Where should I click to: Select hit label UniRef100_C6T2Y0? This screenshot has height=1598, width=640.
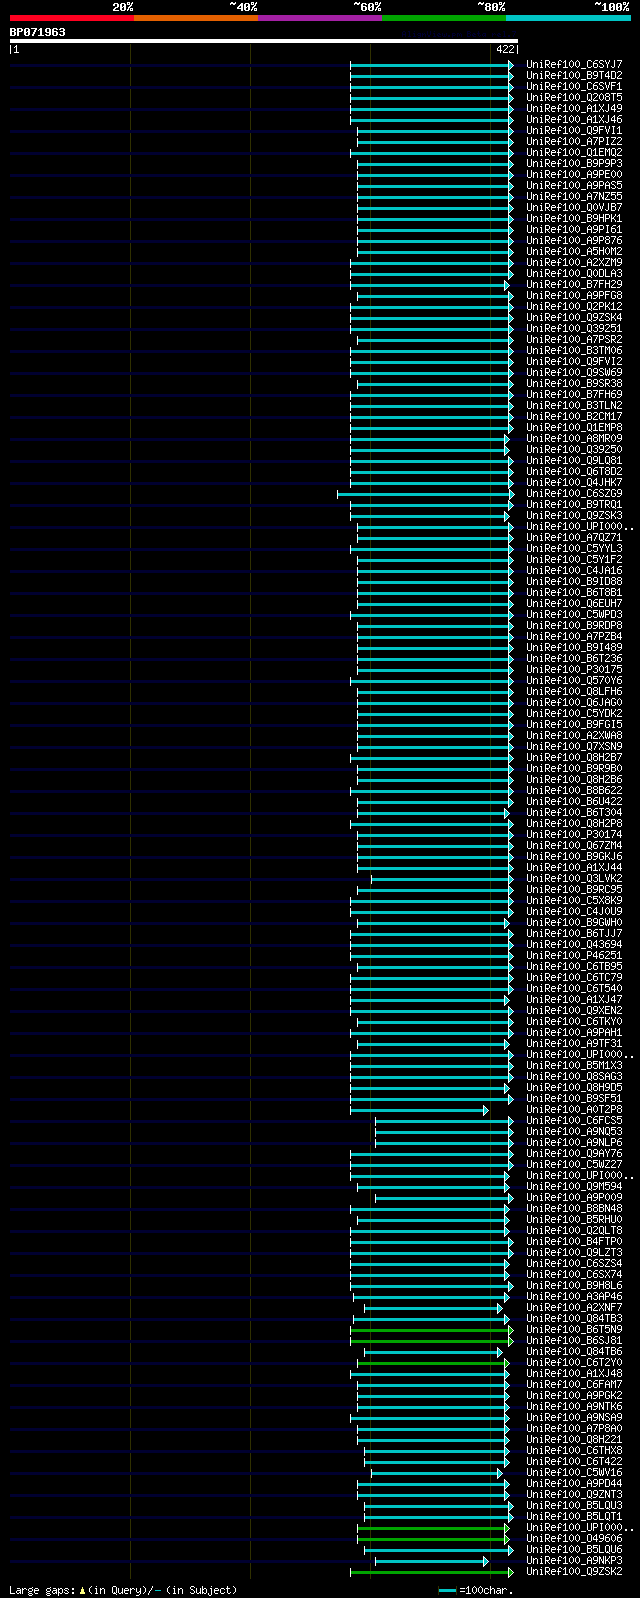pyautogui.click(x=574, y=1362)
